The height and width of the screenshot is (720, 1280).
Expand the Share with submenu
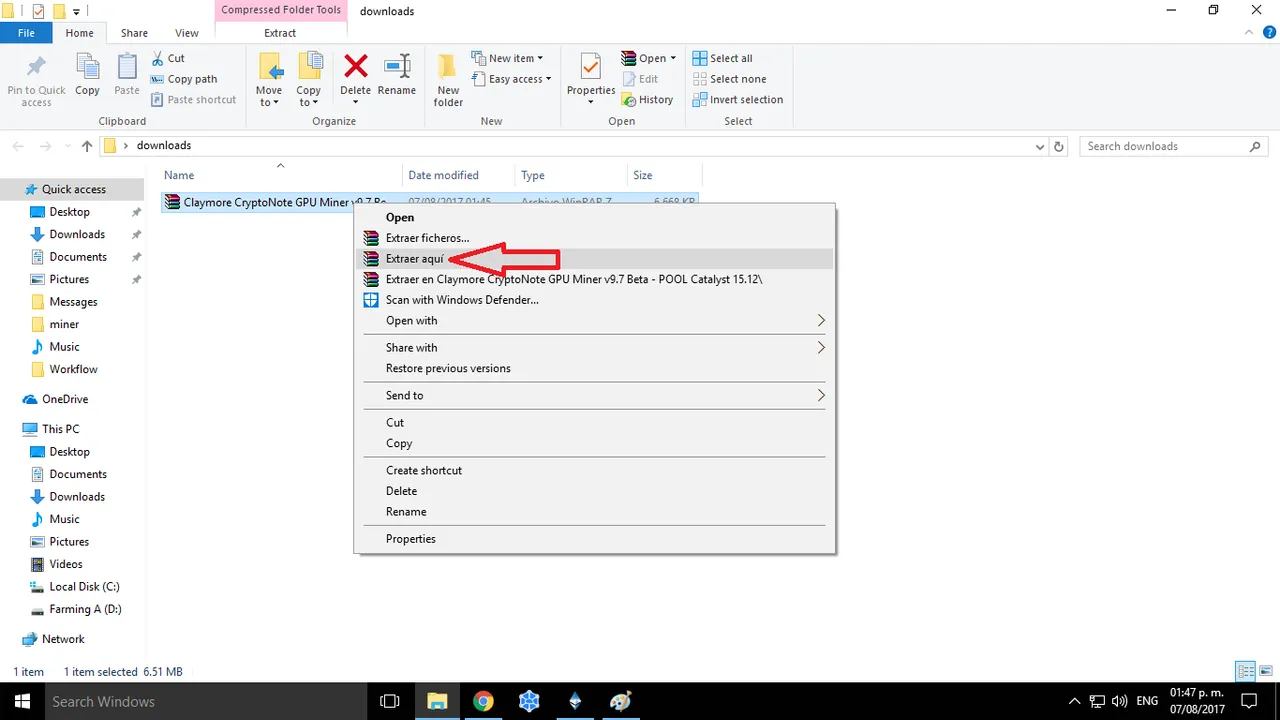pos(595,348)
